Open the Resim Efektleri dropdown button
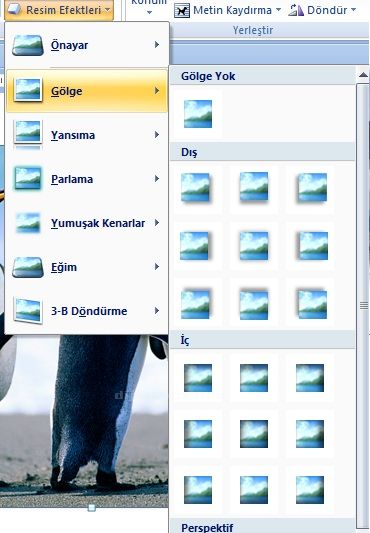 click(x=59, y=10)
